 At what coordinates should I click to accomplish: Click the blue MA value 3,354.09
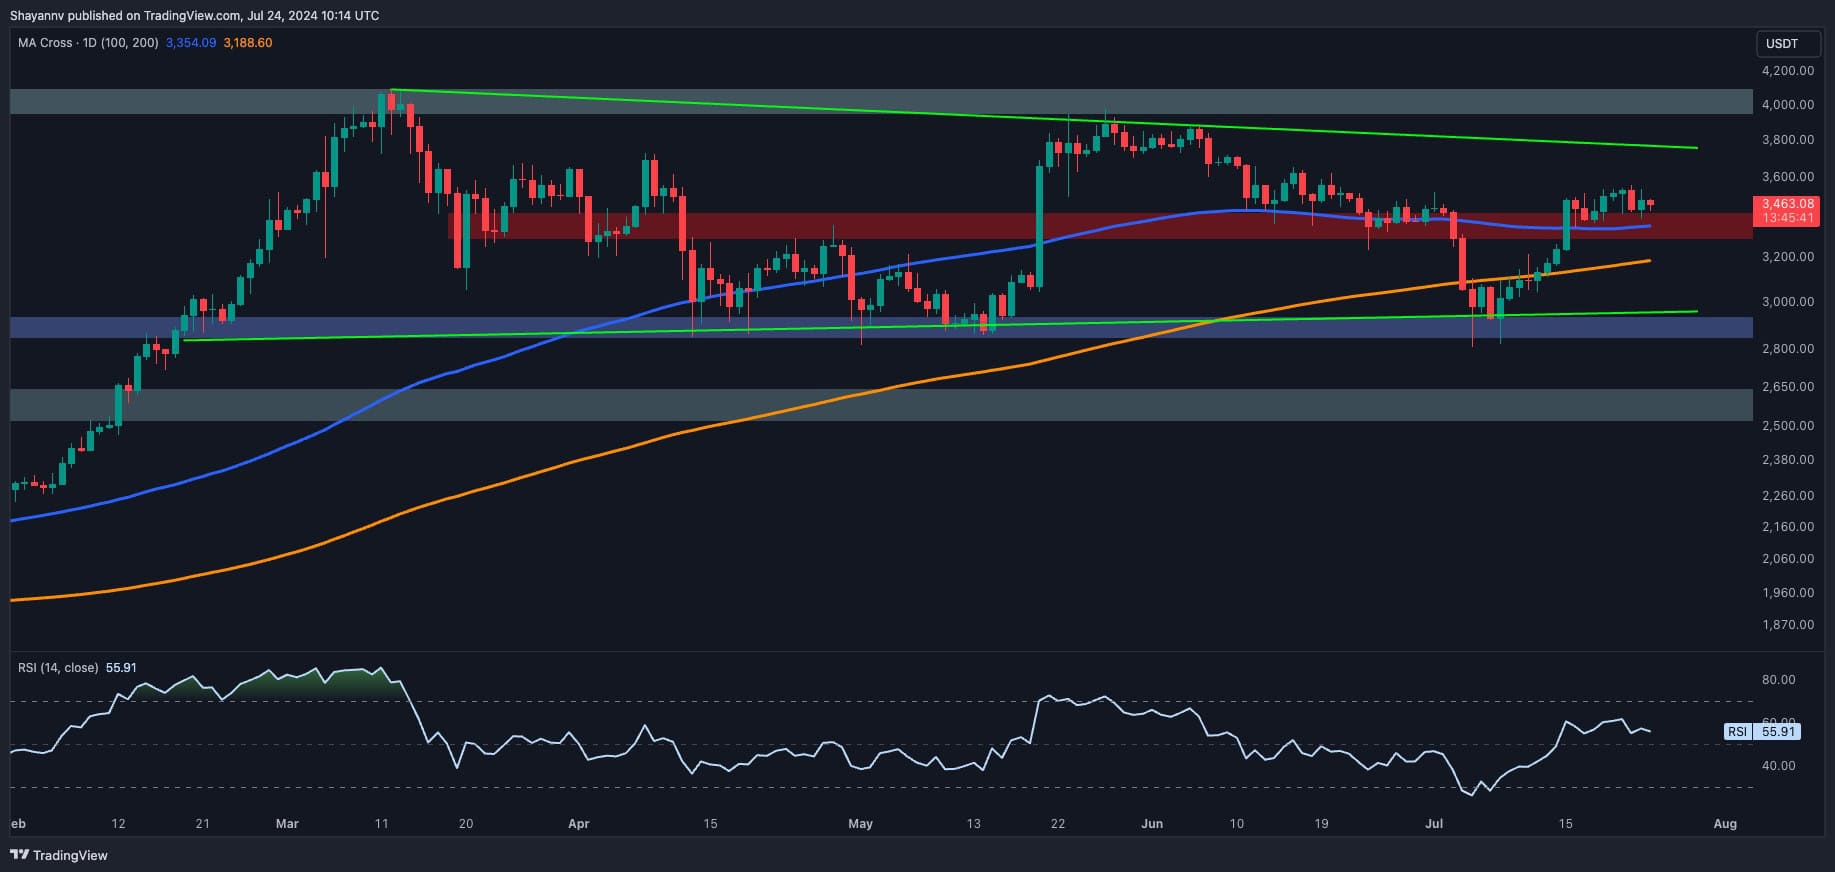190,43
